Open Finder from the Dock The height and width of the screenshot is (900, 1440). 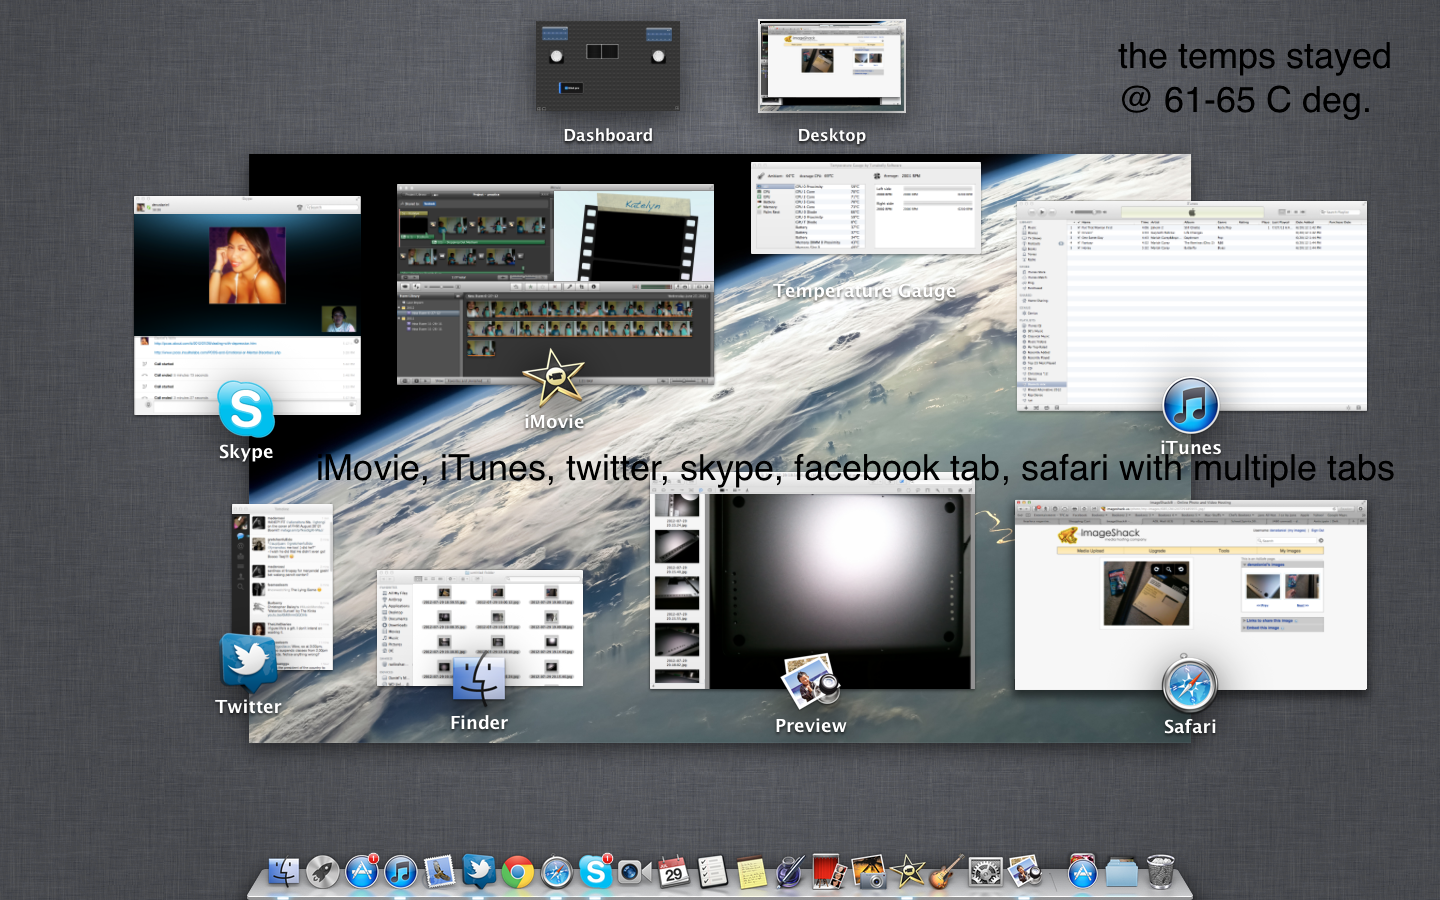(283, 872)
